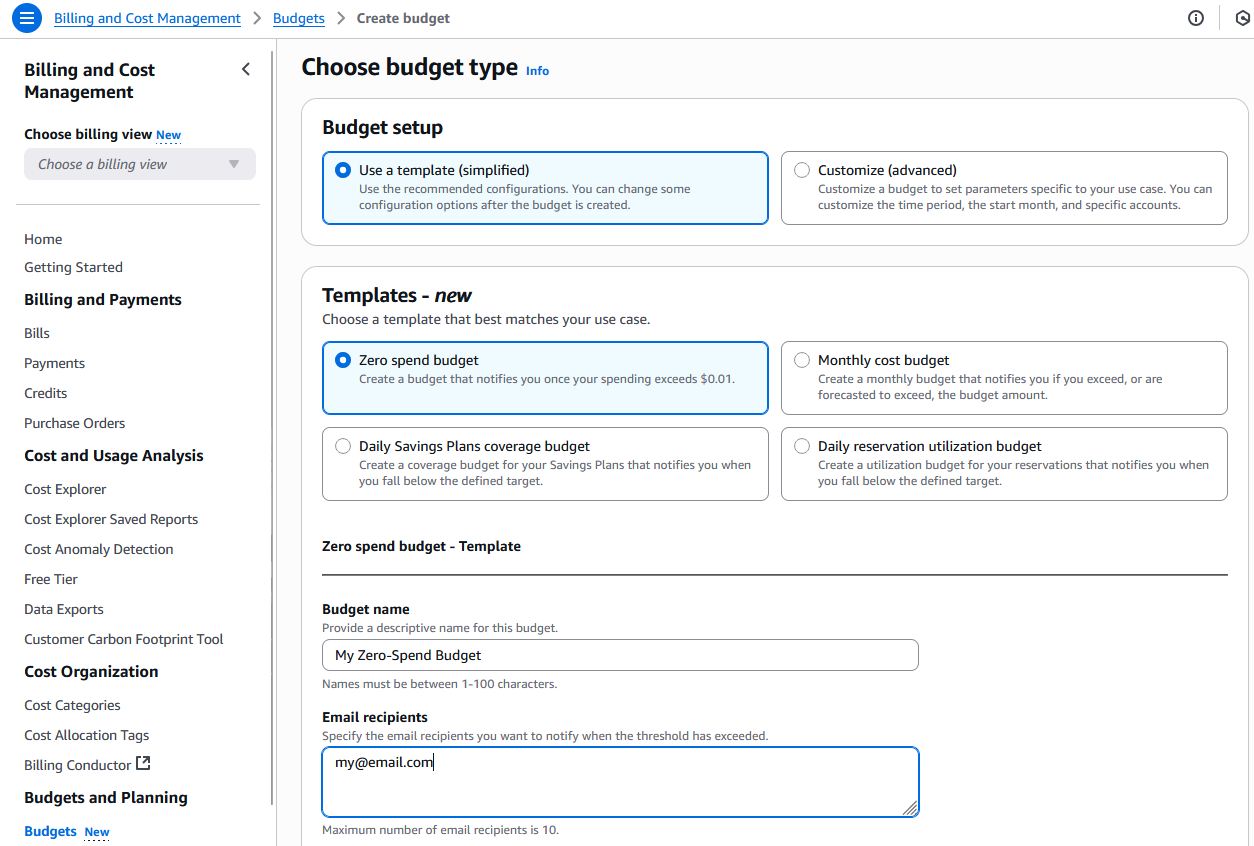This screenshot has height=846, width=1254.
Task: Click the Budgets breadcrumb link
Action: click(x=298, y=18)
